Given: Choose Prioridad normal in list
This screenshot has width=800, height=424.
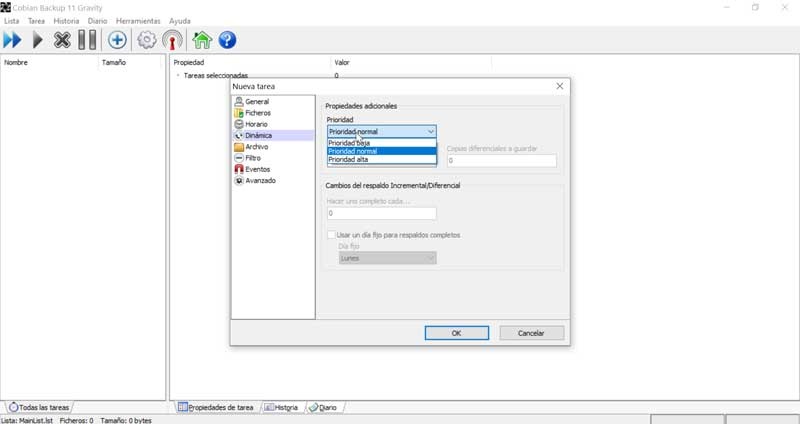Looking at the screenshot, I should (382, 151).
